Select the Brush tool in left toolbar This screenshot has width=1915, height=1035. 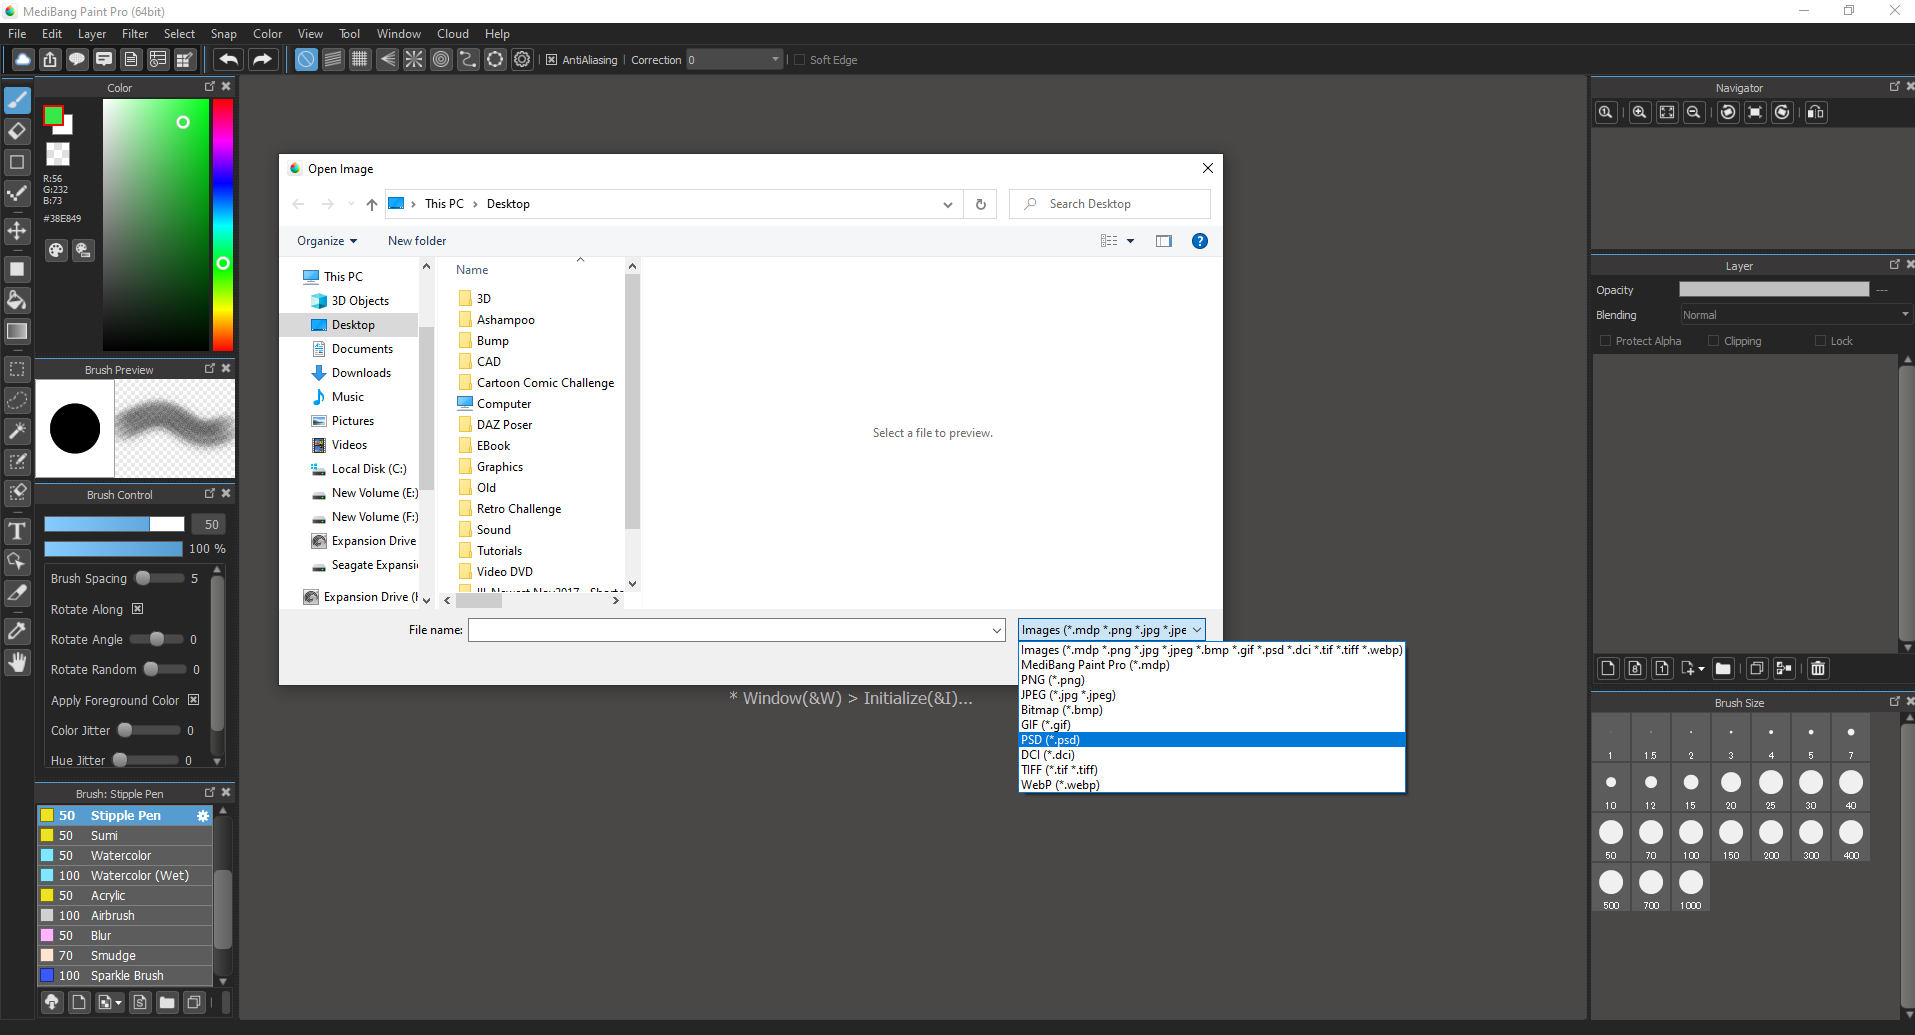pyautogui.click(x=17, y=100)
